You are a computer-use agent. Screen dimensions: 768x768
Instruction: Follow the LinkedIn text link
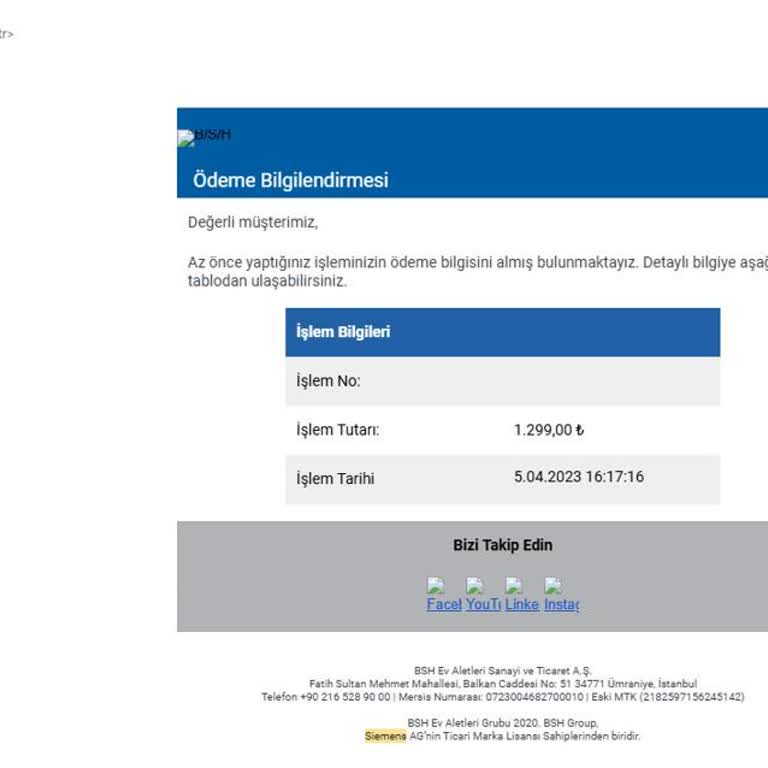tap(522, 604)
